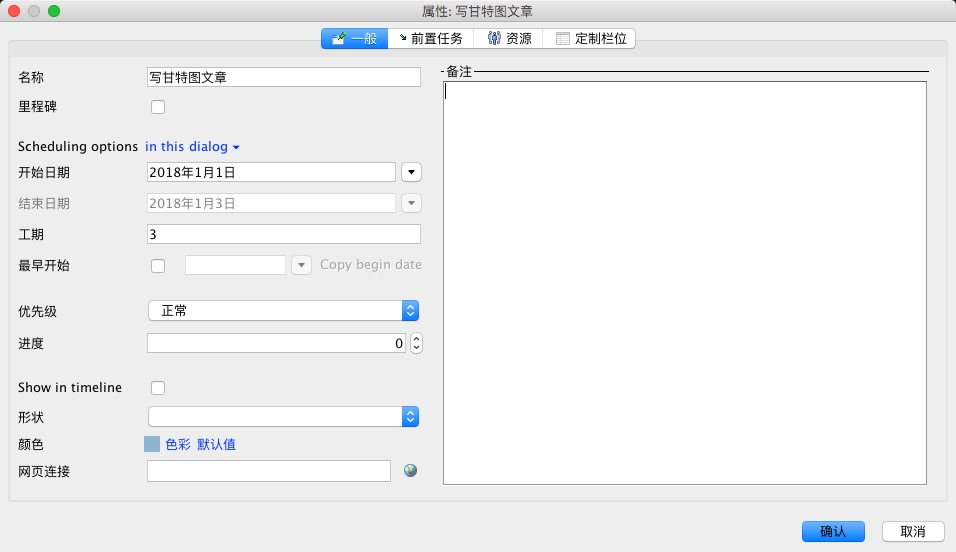Close the 属性 dialog with the red button

coord(13,10)
